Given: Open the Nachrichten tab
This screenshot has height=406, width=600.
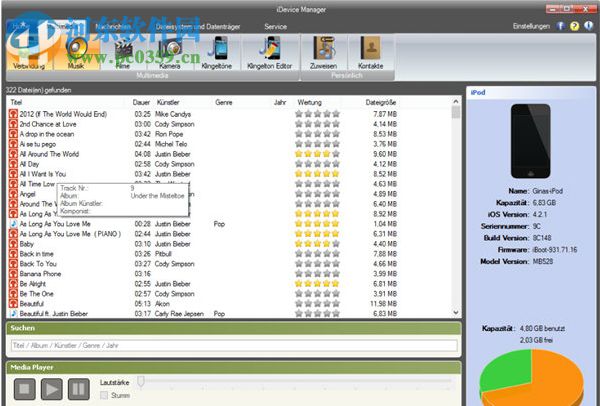Looking at the screenshot, I should click(x=112, y=26).
